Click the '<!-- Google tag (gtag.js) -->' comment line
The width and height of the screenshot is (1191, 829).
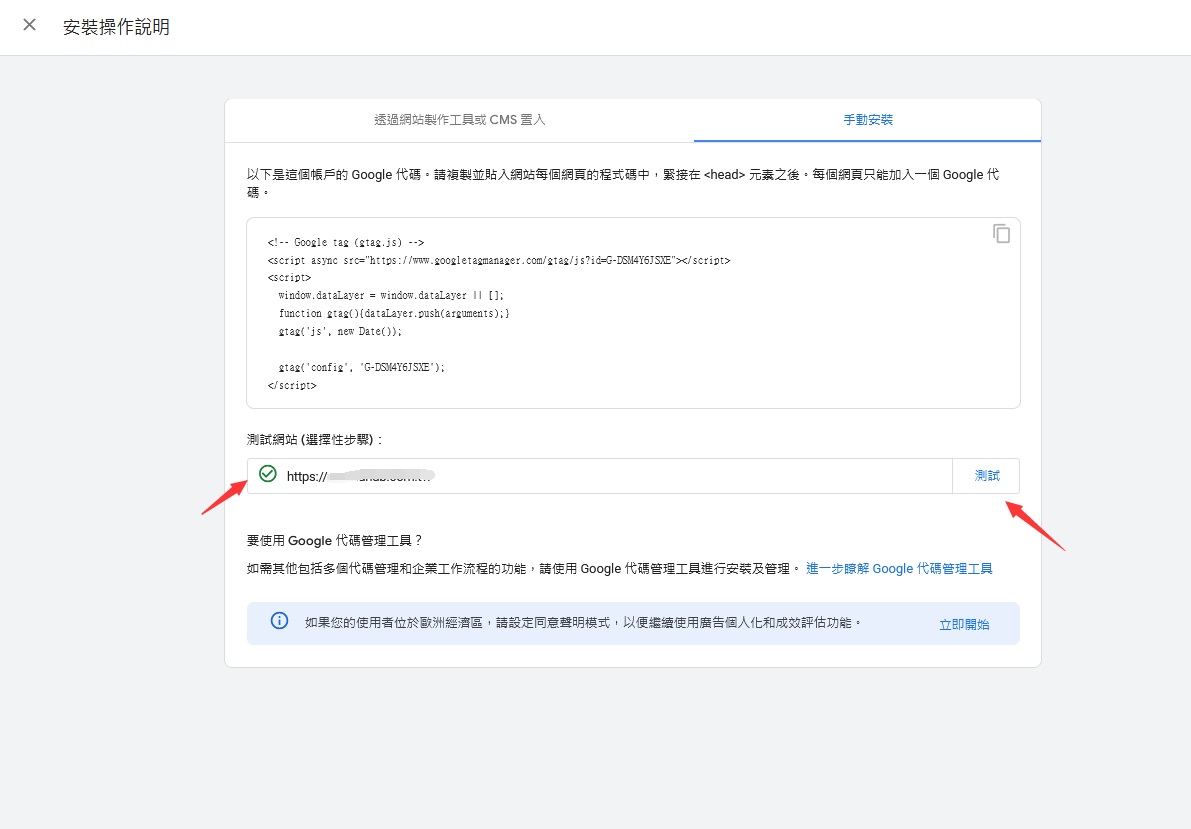coord(346,242)
